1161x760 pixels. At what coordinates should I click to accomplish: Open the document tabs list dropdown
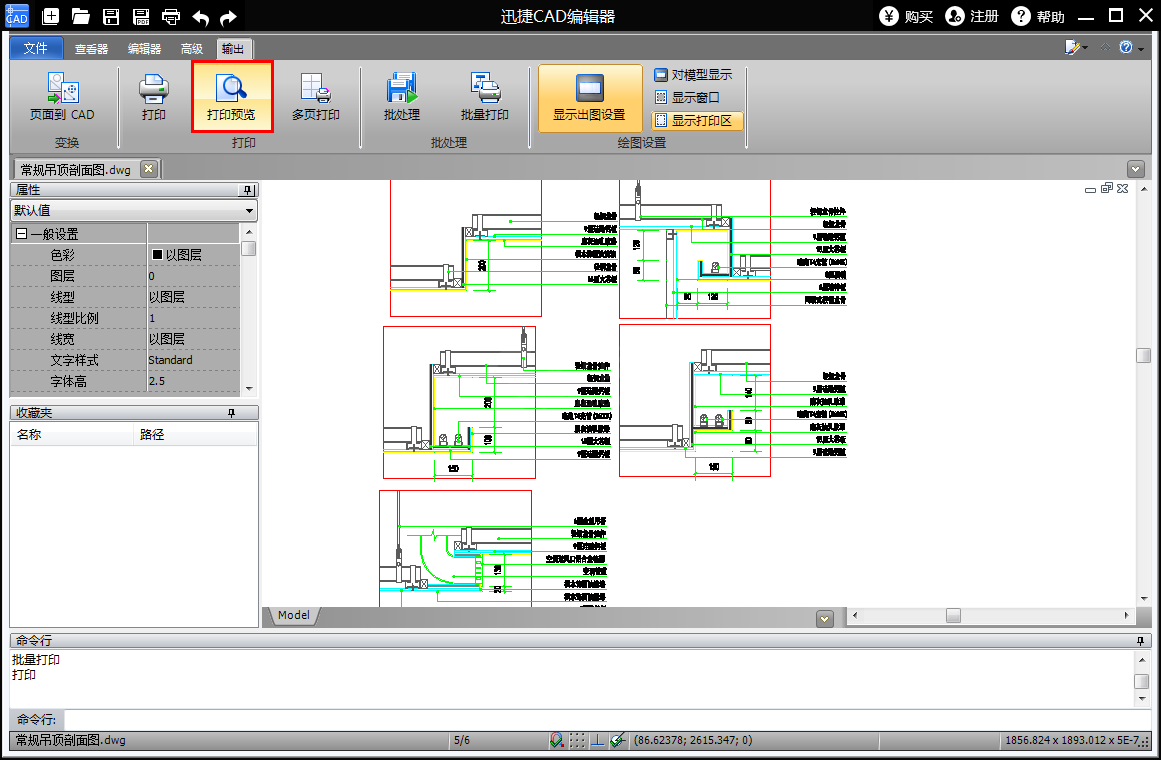pyautogui.click(x=1135, y=169)
